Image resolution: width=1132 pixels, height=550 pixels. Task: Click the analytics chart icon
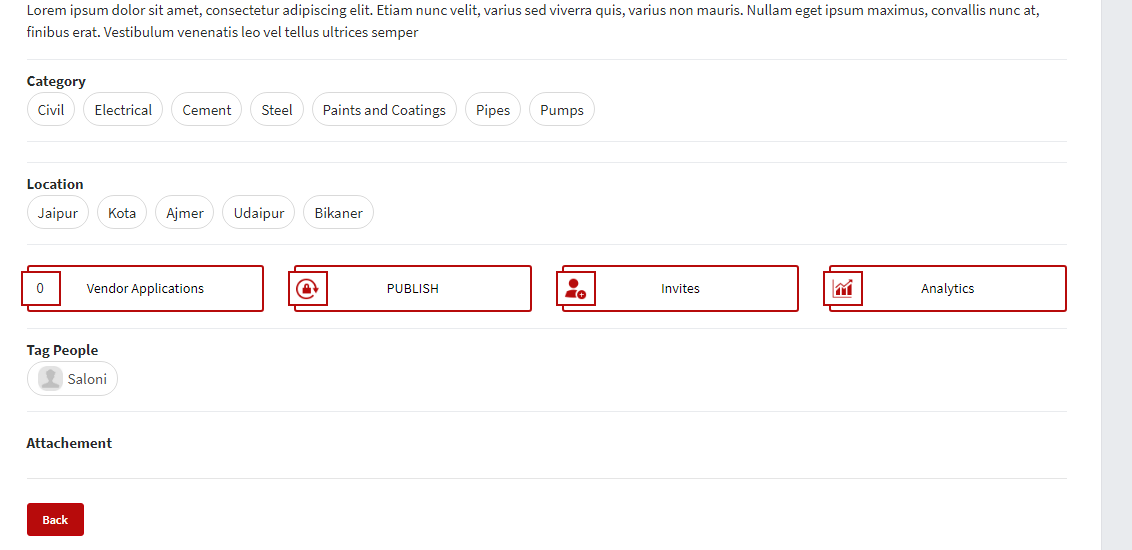843,289
